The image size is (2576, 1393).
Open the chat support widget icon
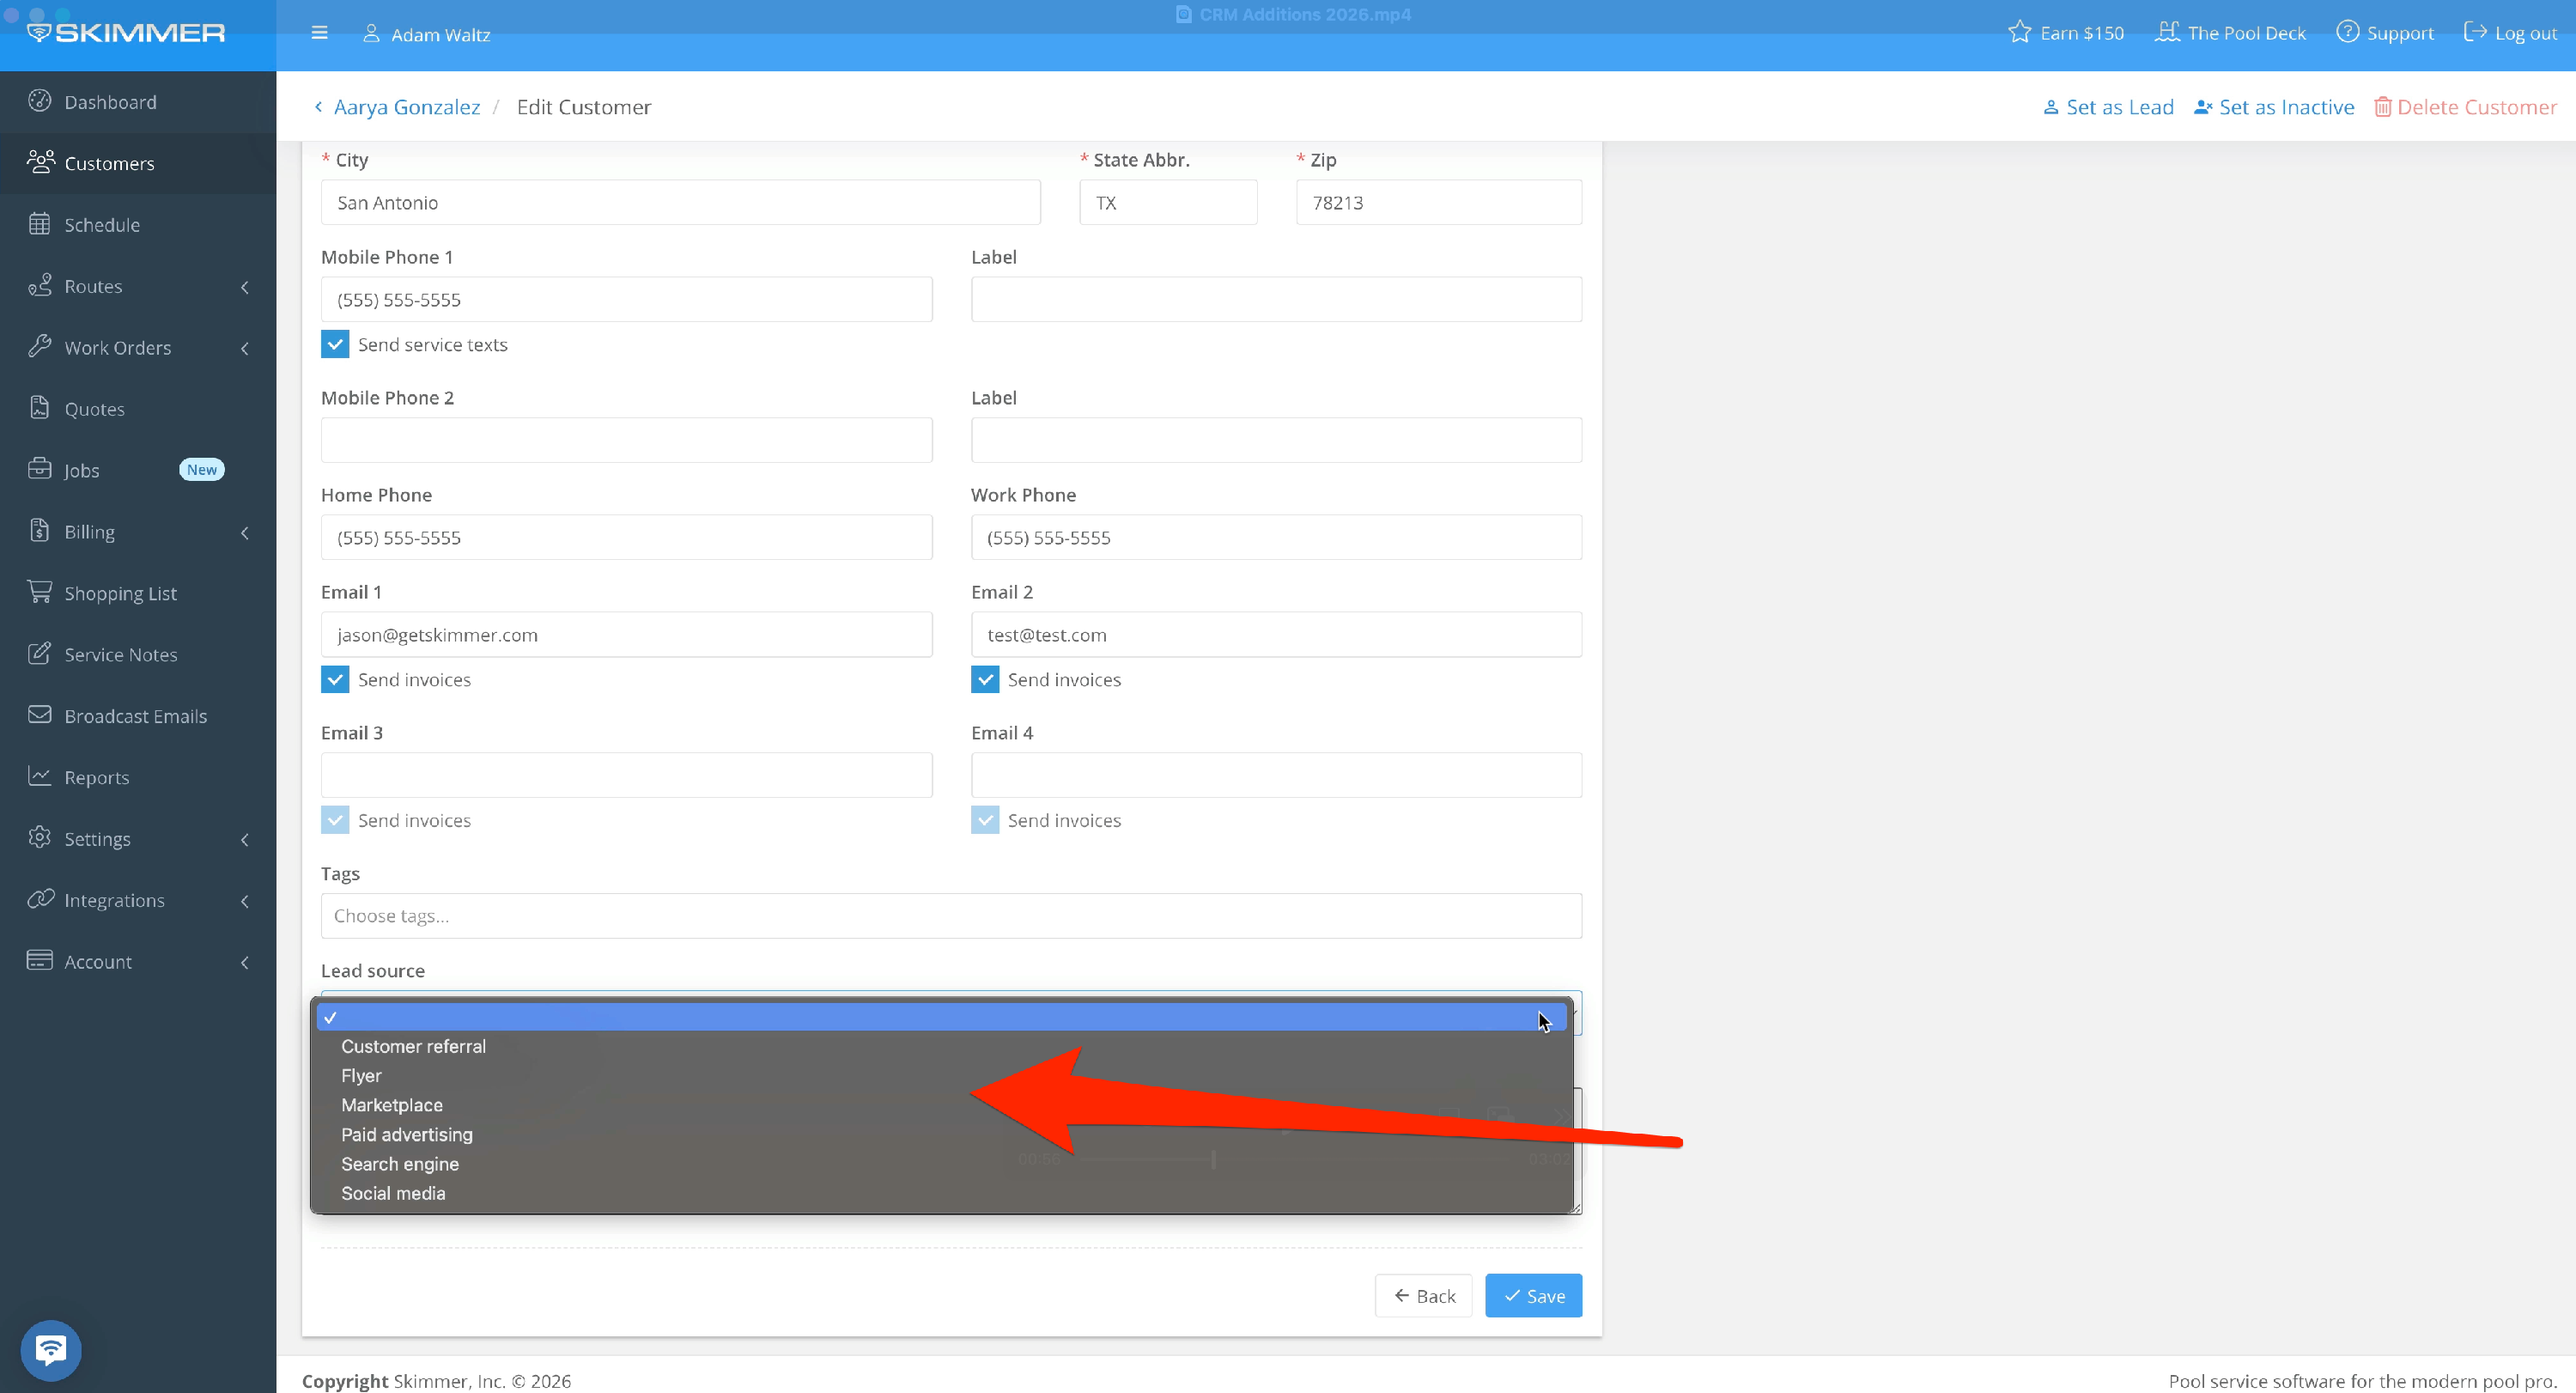pos(51,1350)
